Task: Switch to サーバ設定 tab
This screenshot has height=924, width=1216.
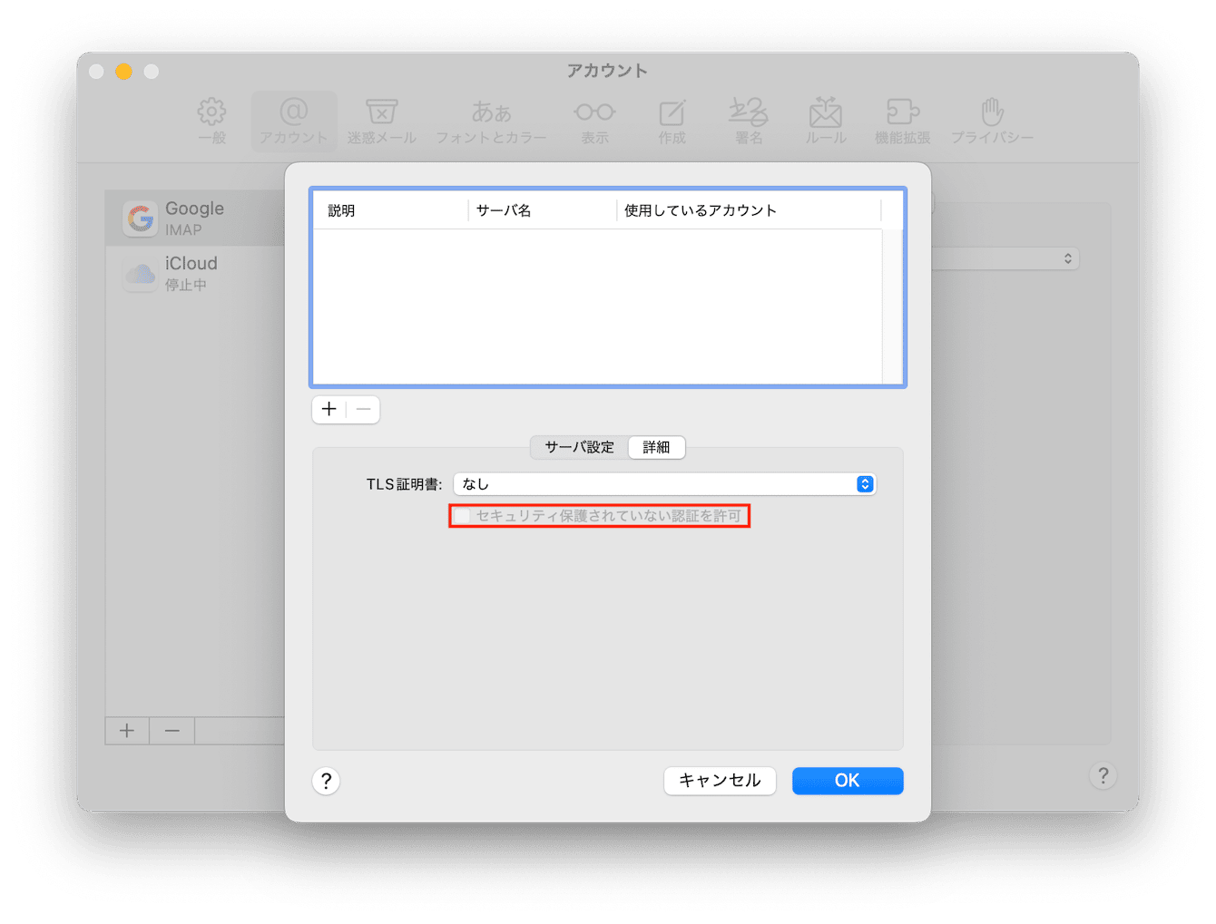Action: pyautogui.click(x=579, y=447)
